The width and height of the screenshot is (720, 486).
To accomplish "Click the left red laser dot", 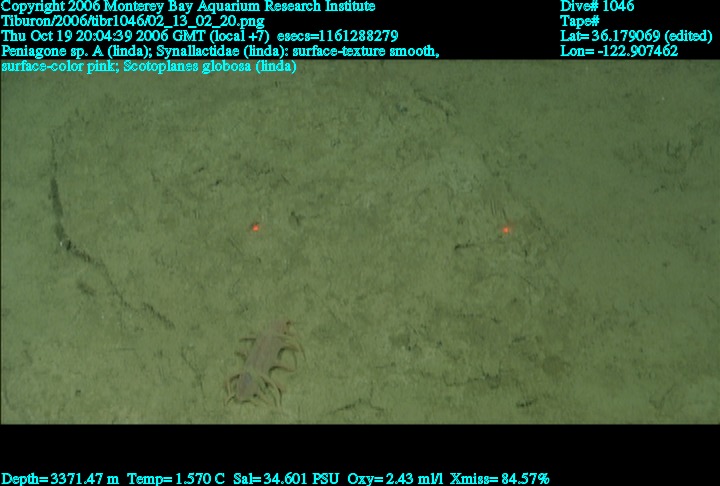I will click(x=256, y=227).
